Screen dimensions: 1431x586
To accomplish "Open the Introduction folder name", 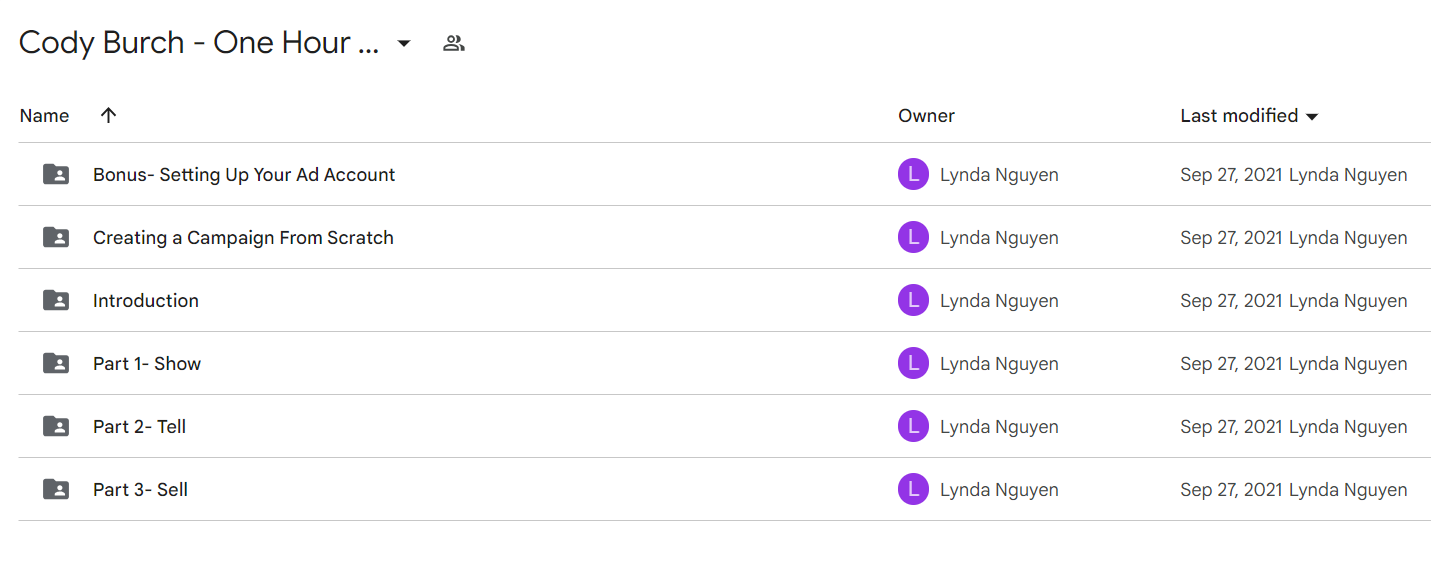I will 146,300.
